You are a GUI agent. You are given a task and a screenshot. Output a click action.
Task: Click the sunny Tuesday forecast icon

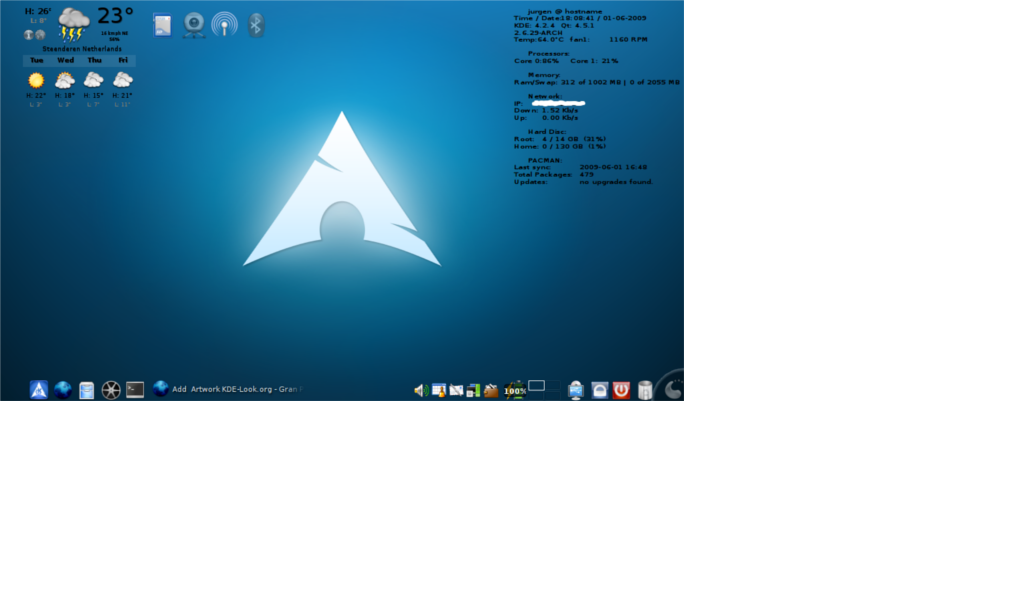[x=36, y=80]
